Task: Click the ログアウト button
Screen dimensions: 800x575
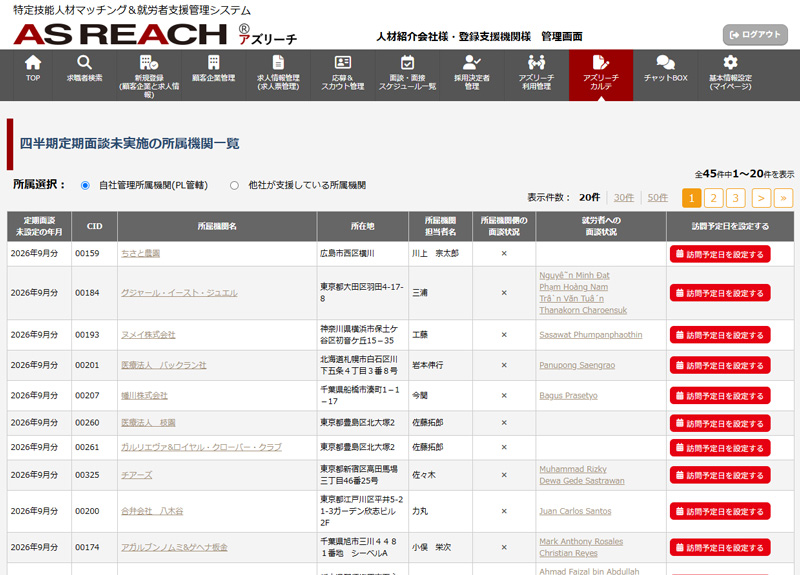Action: [x=755, y=35]
